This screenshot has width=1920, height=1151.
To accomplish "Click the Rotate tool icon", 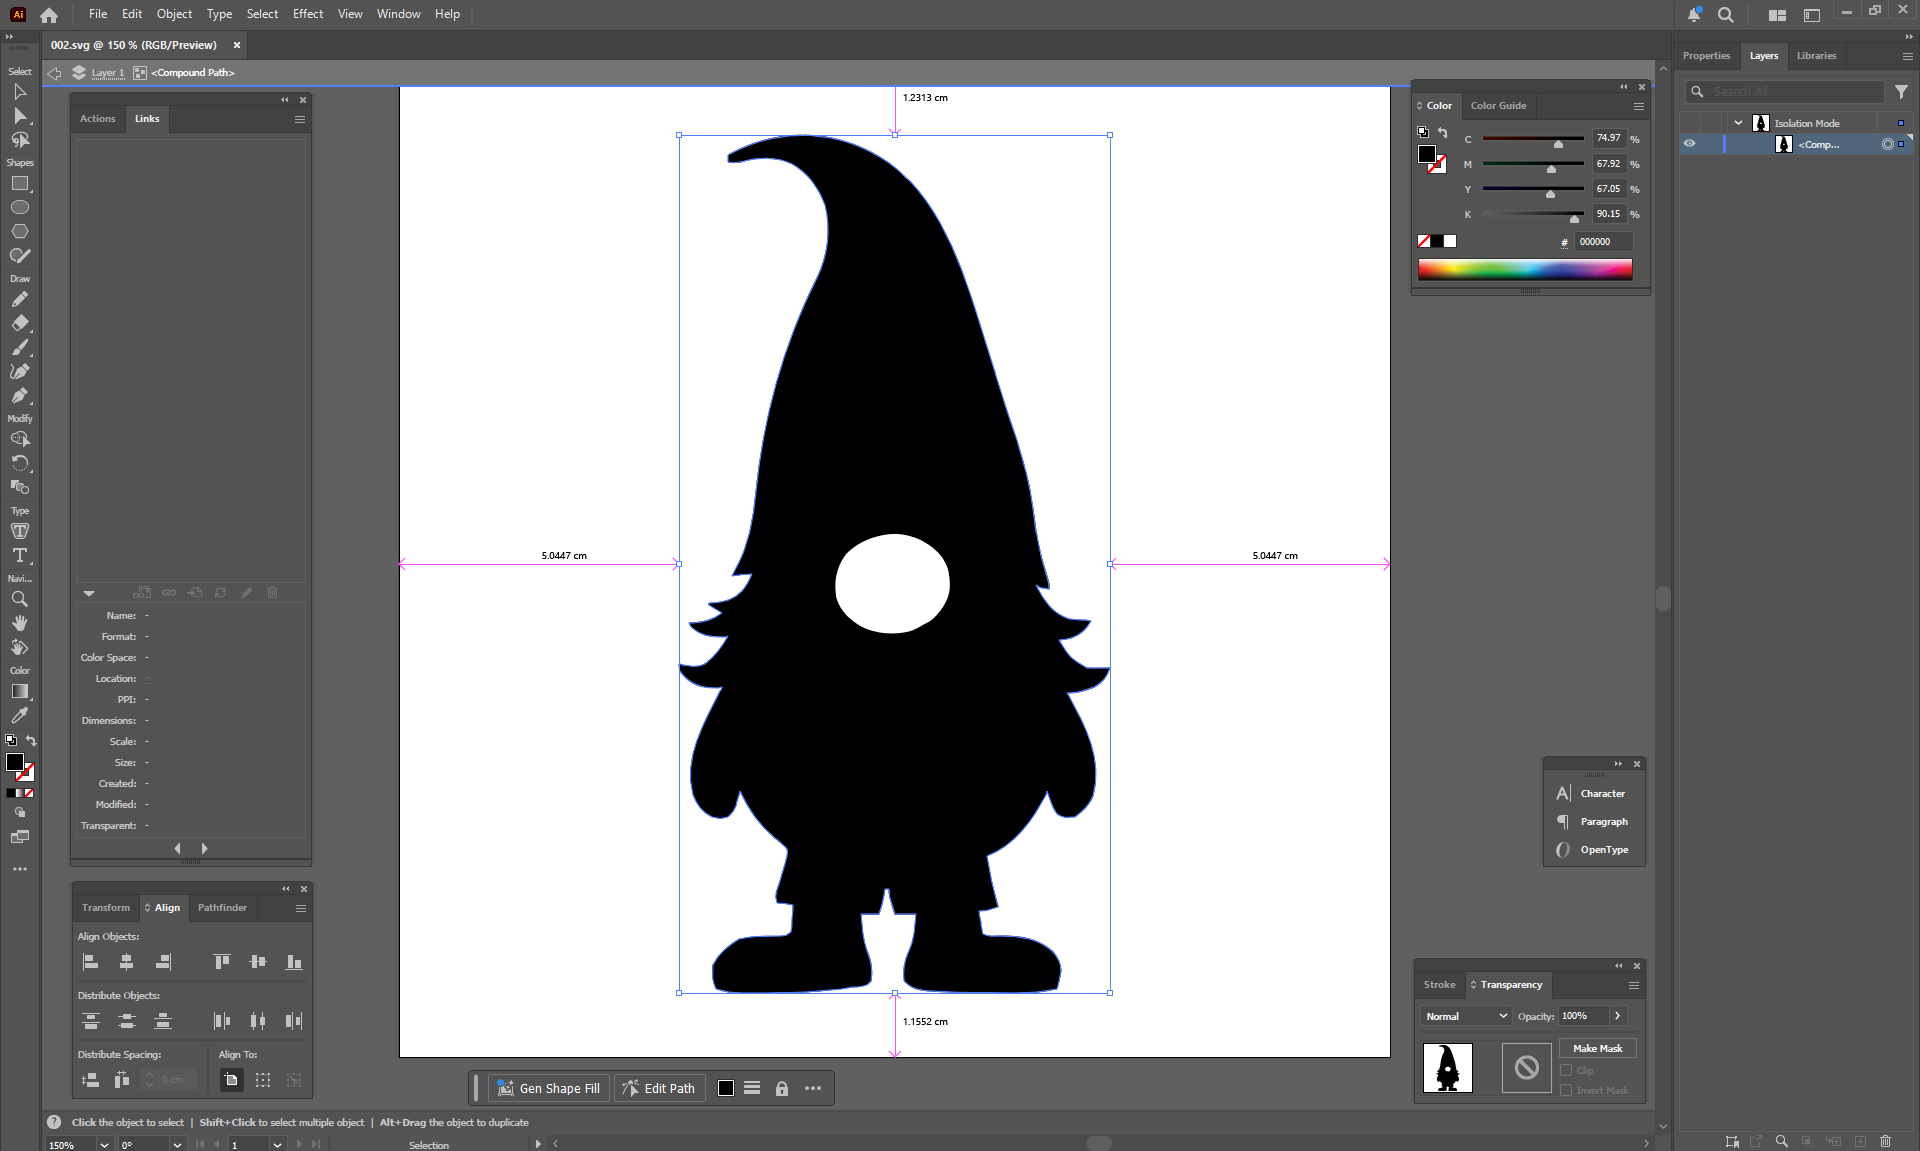I will [x=19, y=463].
